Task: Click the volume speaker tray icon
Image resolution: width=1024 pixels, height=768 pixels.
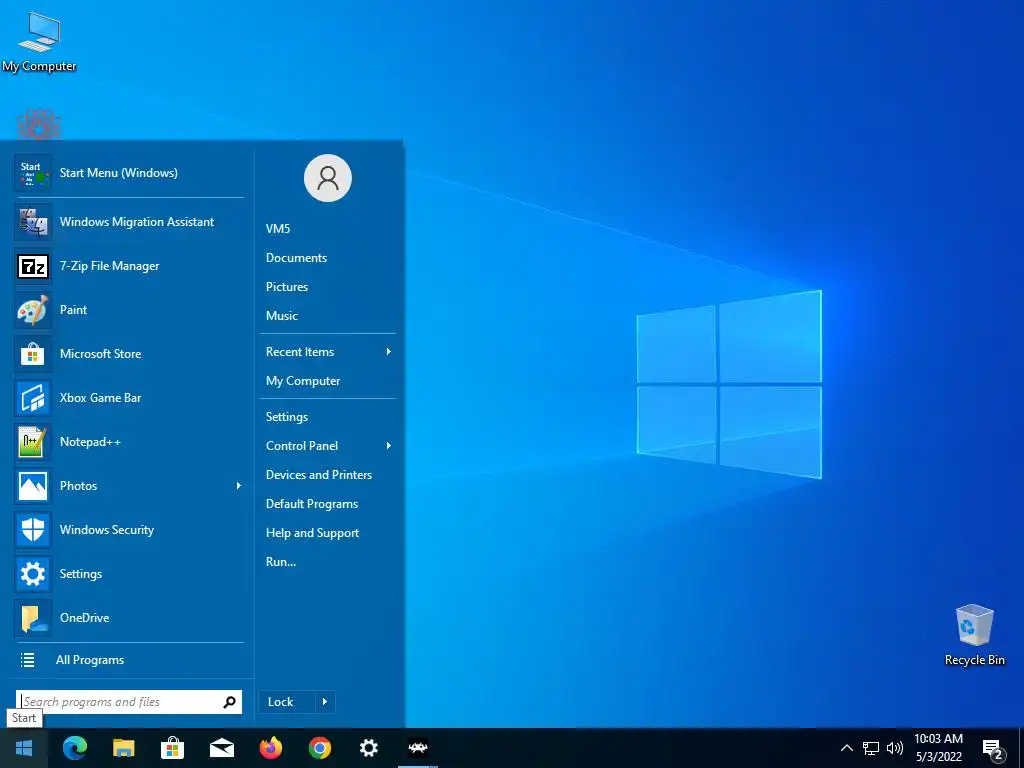Action: tap(895, 748)
